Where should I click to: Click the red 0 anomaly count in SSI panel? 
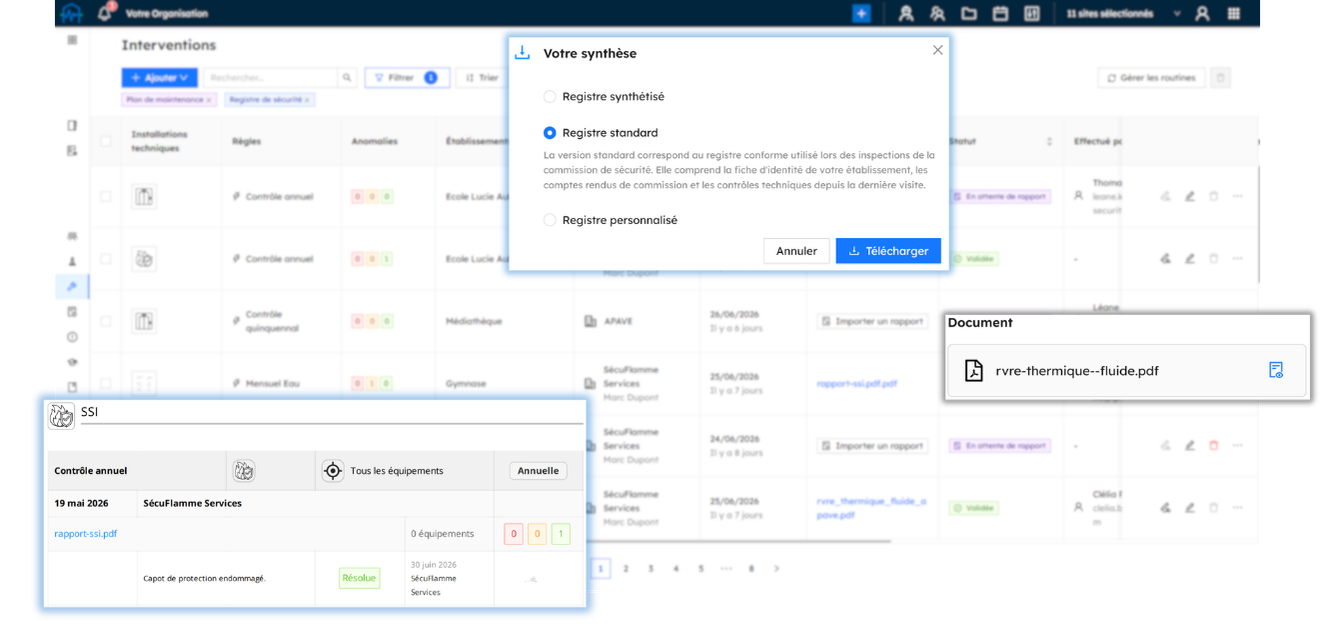514,534
